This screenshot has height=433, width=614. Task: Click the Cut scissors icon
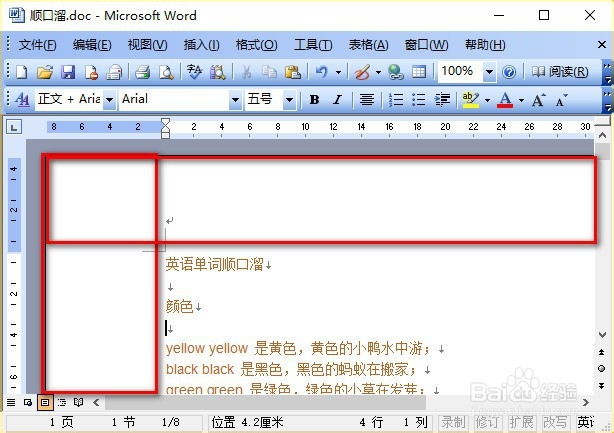point(246,72)
